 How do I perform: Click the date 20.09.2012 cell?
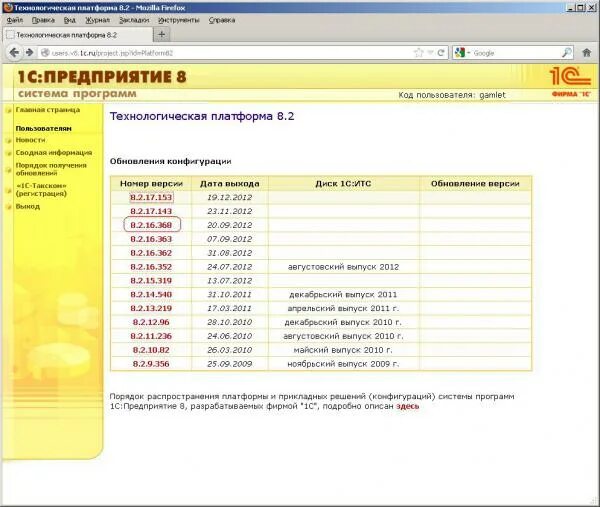pos(230,225)
